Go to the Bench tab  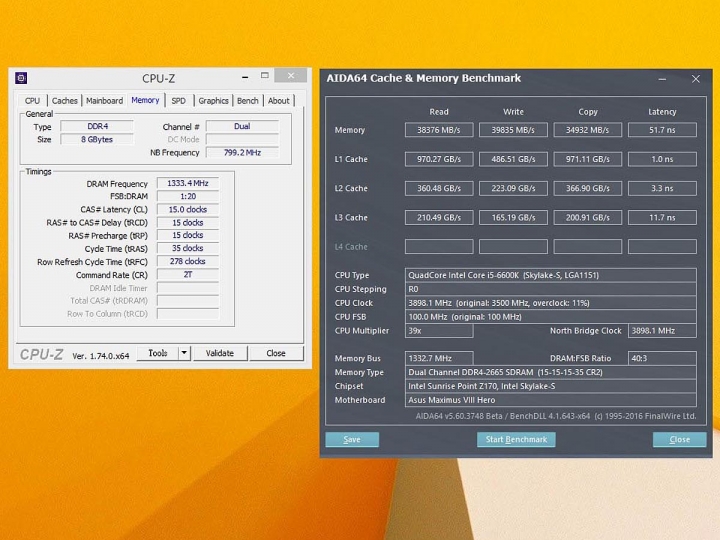pos(248,101)
